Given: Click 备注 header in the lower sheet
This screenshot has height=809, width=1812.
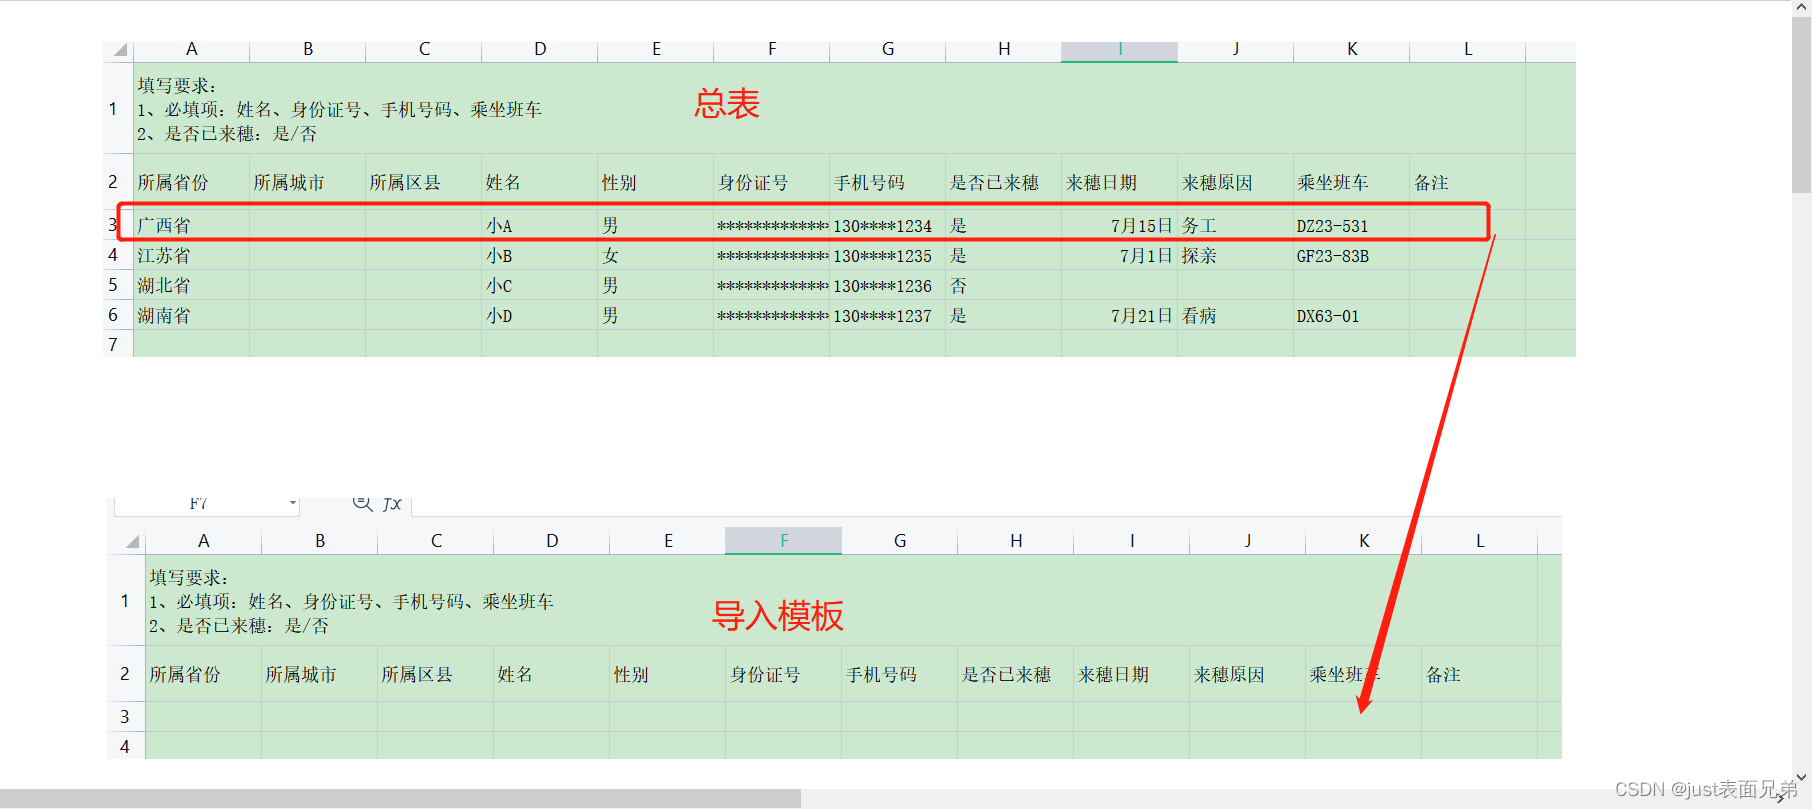Looking at the screenshot, I should pyautogui.click(x=1479, y=674).
